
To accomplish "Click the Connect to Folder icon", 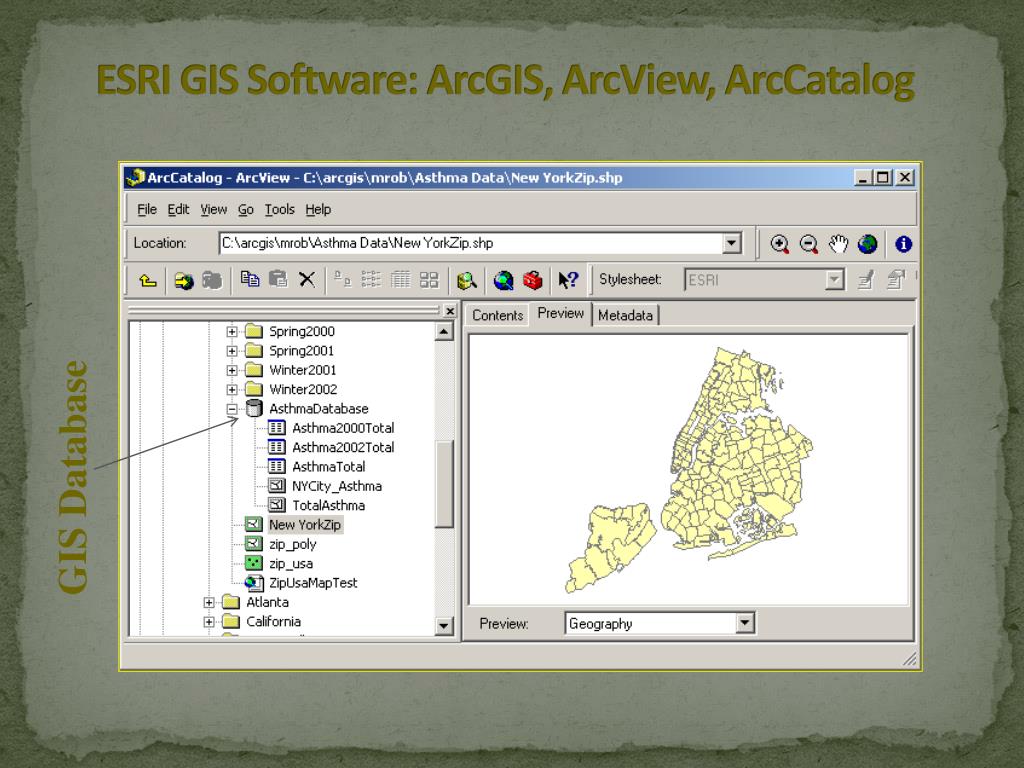I will click(x=184, y=281).
